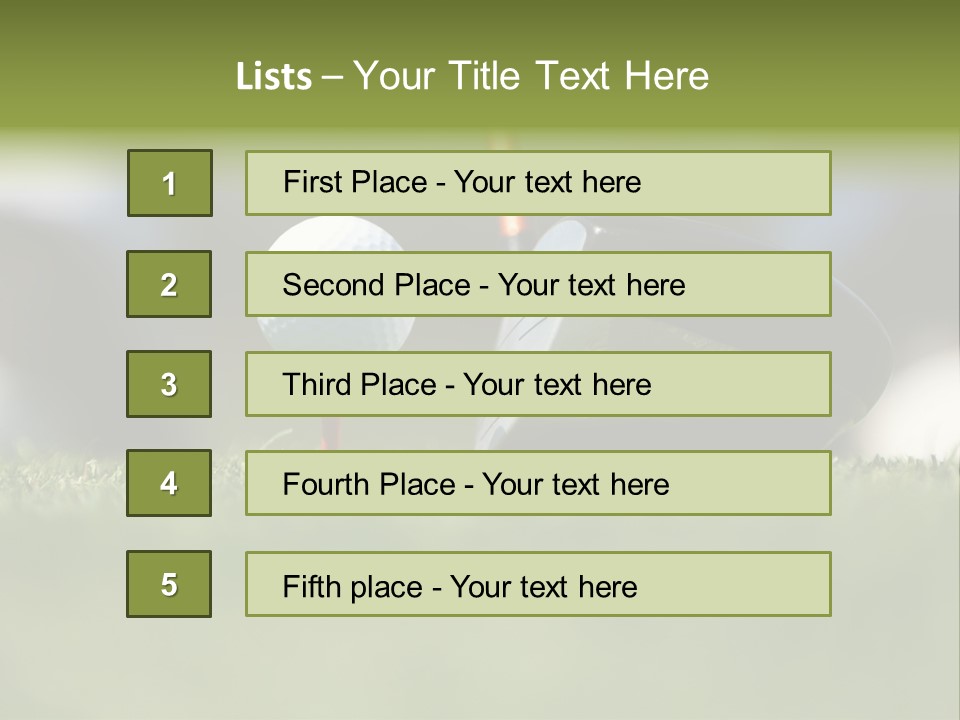
Task: Click the number 5 green square
Action: click(169, 584)
